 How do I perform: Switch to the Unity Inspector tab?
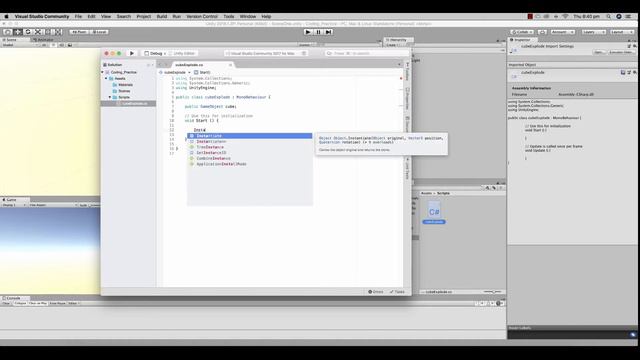click(522, 40)
